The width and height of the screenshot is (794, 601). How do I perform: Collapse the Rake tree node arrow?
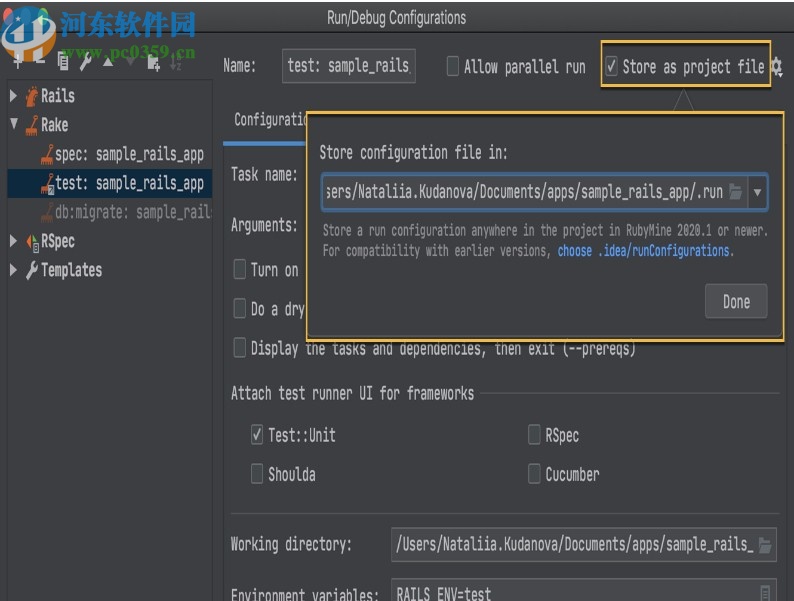[14, 124]
